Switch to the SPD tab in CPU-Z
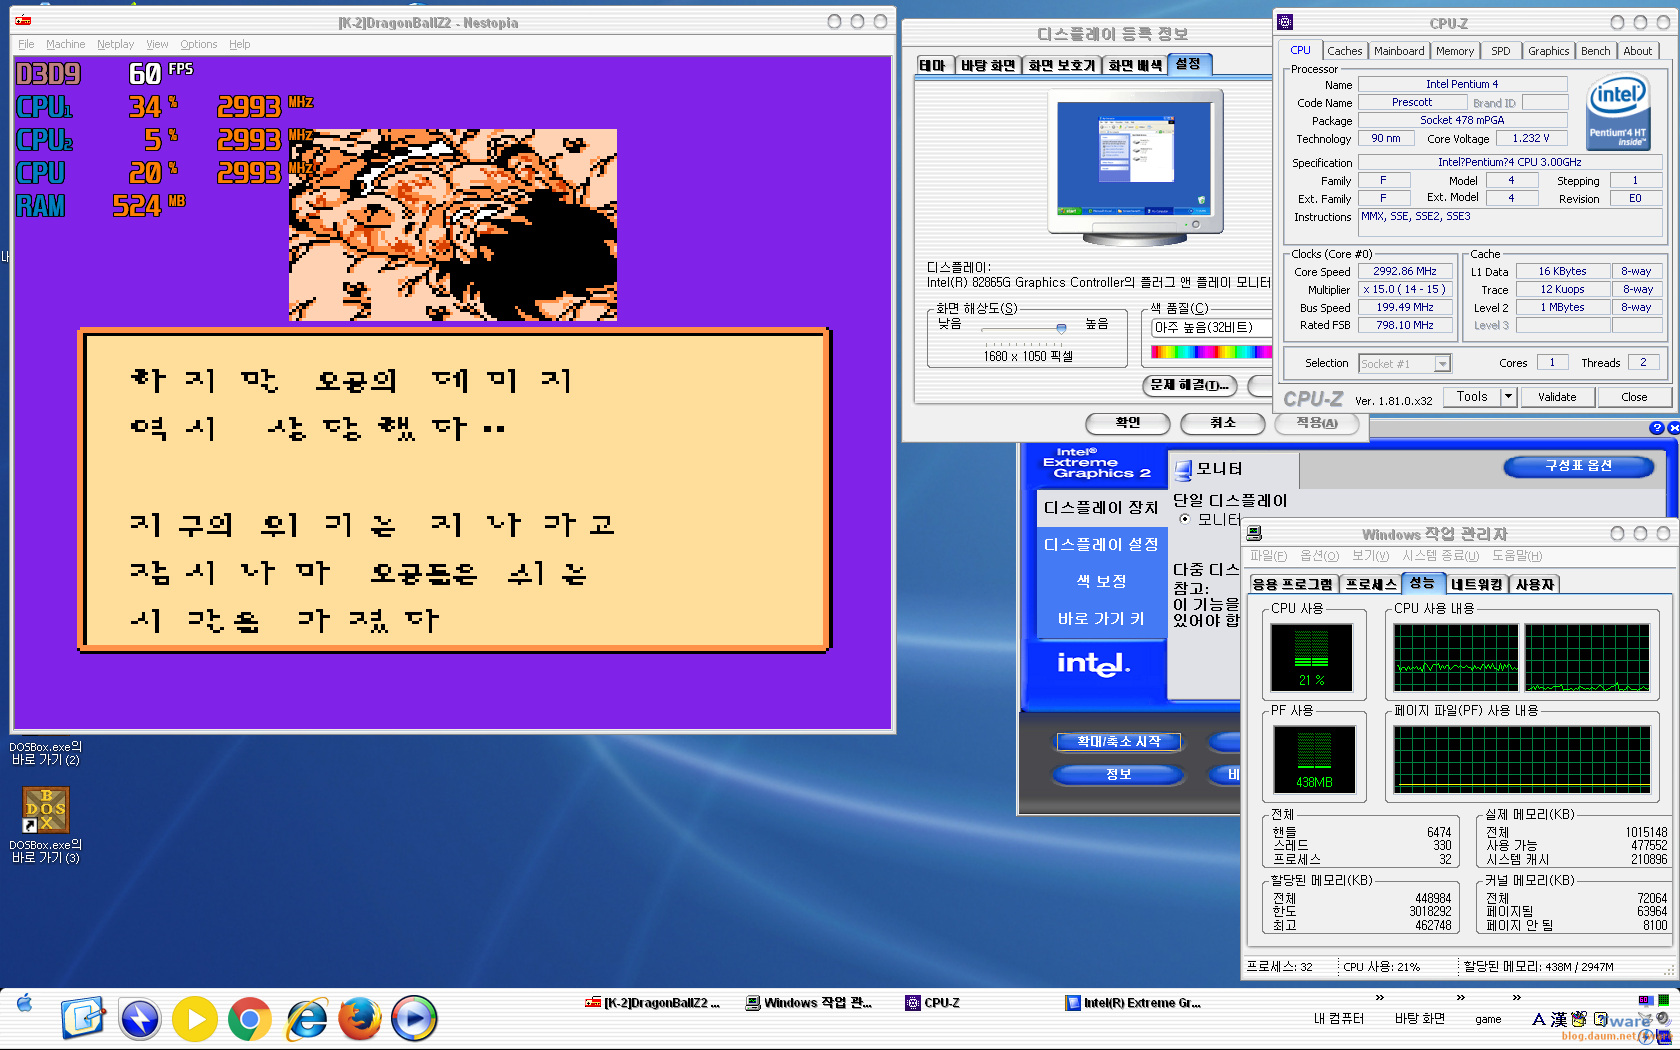This screenshot has width=1680, height=1050. 1501,51
